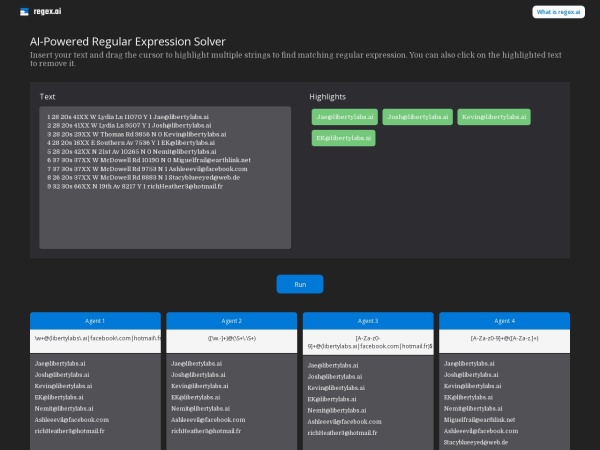Select the Agent 1 header
The image size is (600, 450).
(95, 321)
